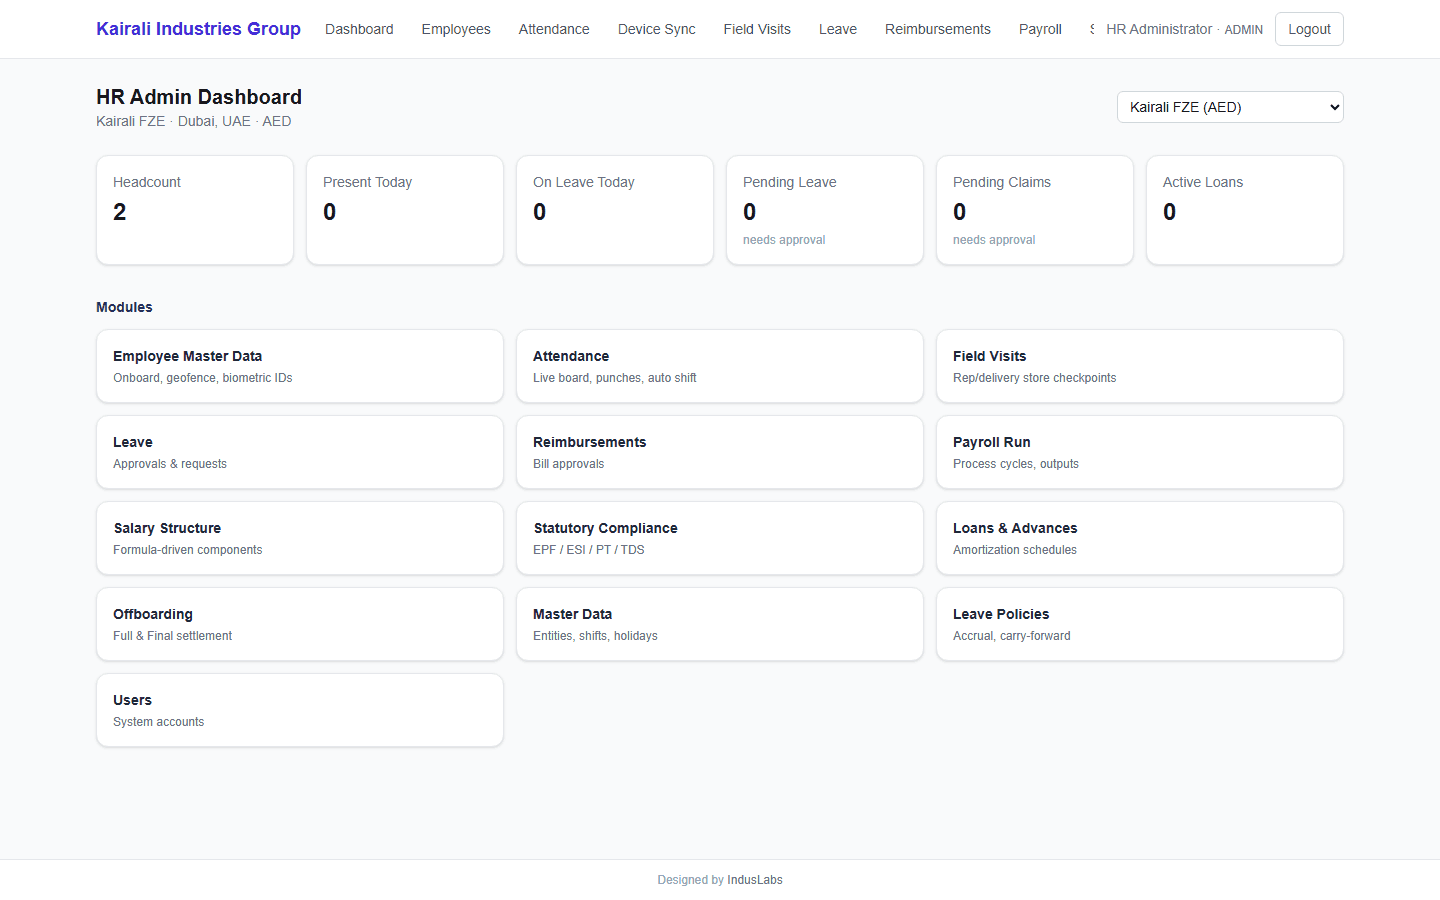Image resolution: width=1440 pixels, height=900 pixels.
Task: Open the Master Data module card
Action: coord(720,624)
